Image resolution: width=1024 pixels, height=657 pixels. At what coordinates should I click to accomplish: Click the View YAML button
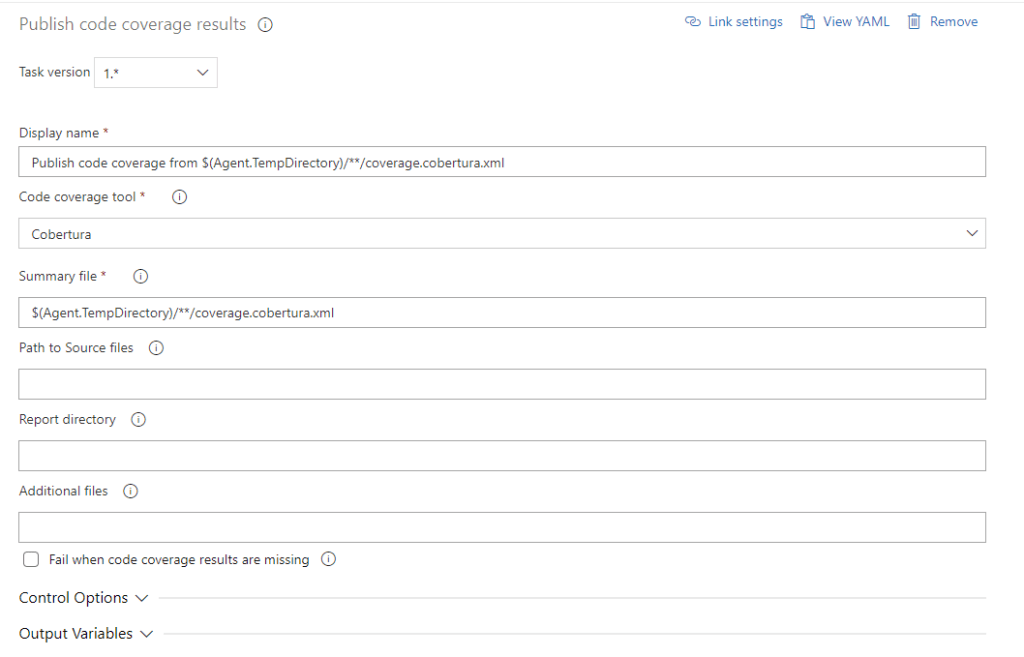click(x=845, y=22)
